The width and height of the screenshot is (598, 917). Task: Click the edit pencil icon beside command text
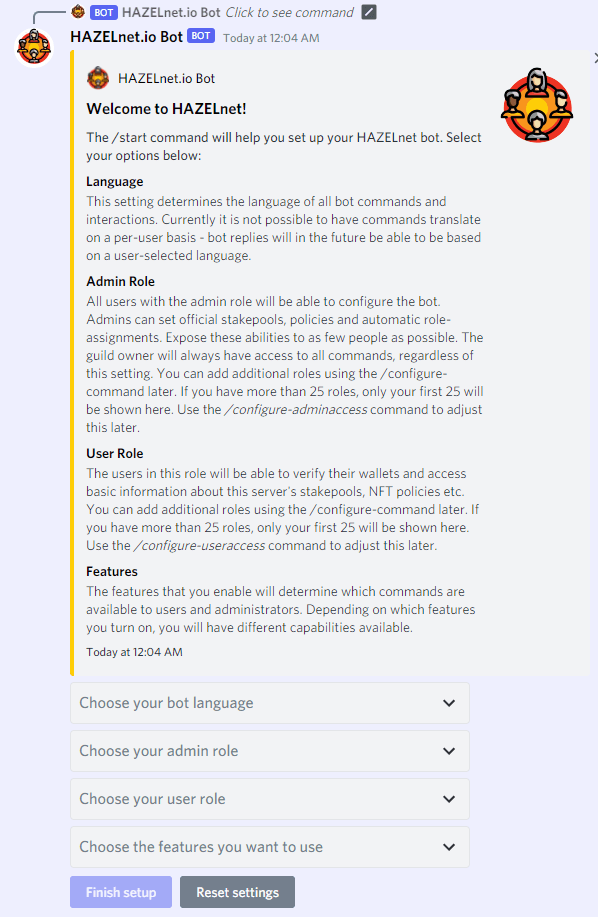pos(369,12)
